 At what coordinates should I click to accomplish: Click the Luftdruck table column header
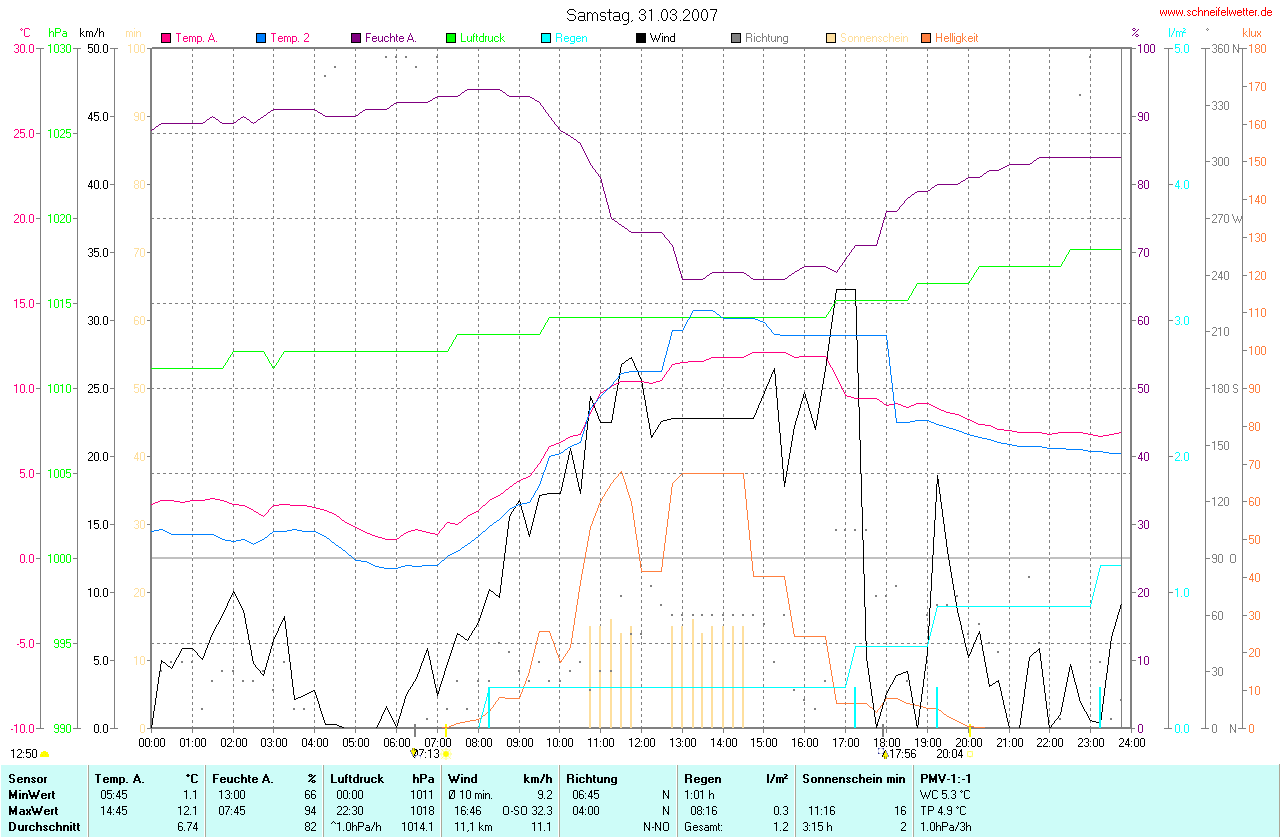point(358,778)
